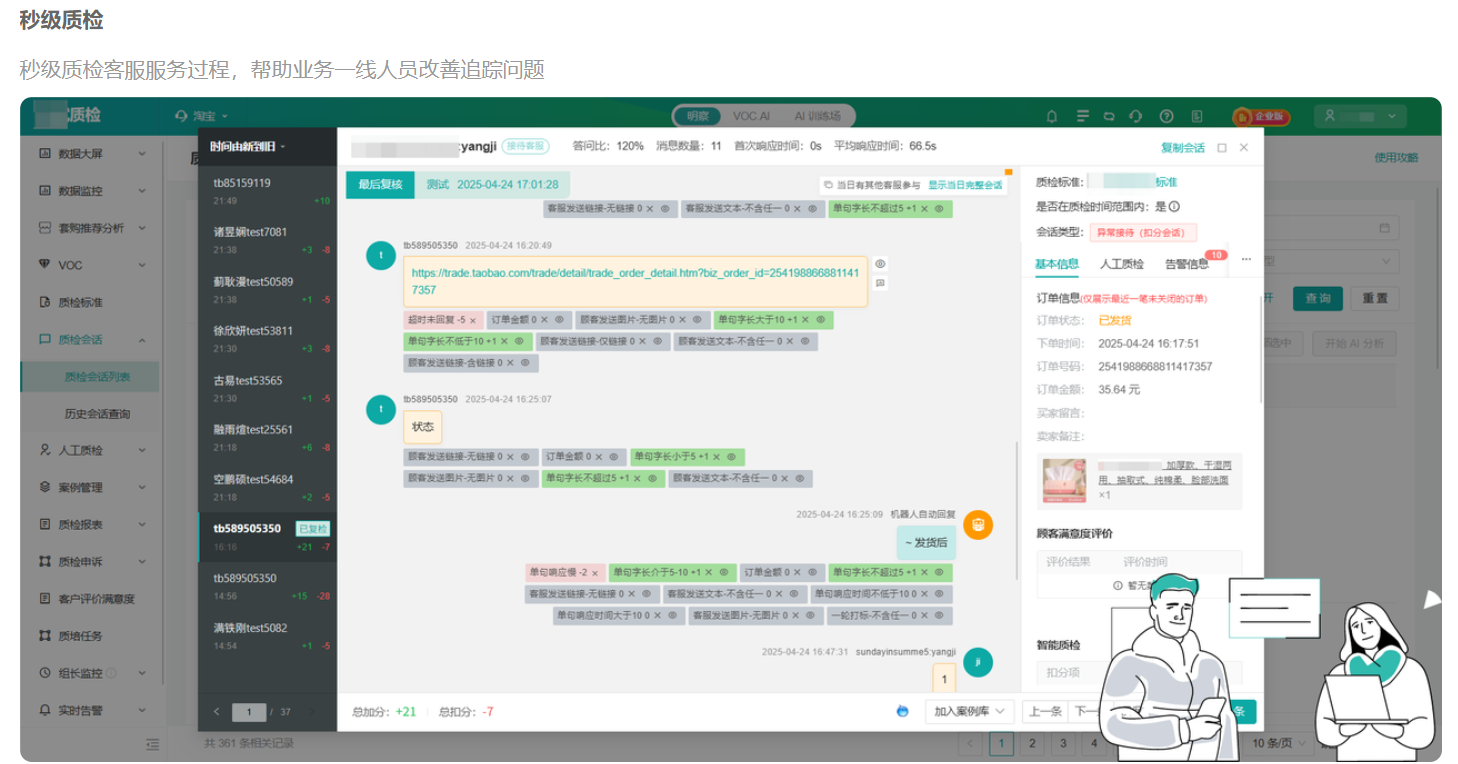The width and height of the screenshot is (1458, 764).
Task: Click the VOC diamond sidebar icon
Action: pyautogui.click(x=44, y=265)
